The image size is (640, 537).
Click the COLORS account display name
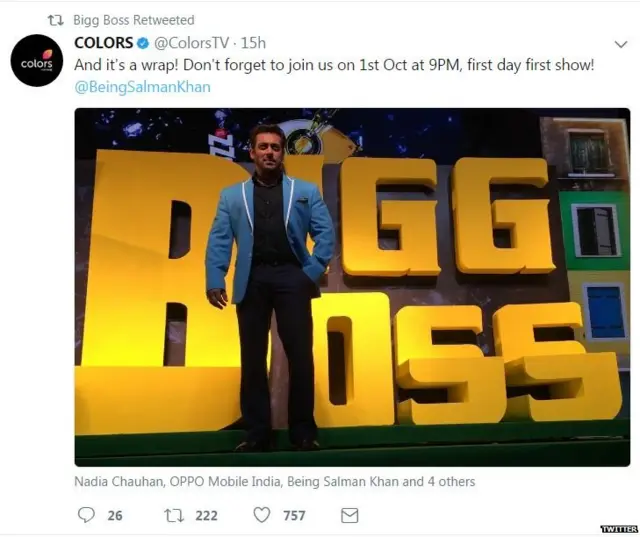pos(103,43)
